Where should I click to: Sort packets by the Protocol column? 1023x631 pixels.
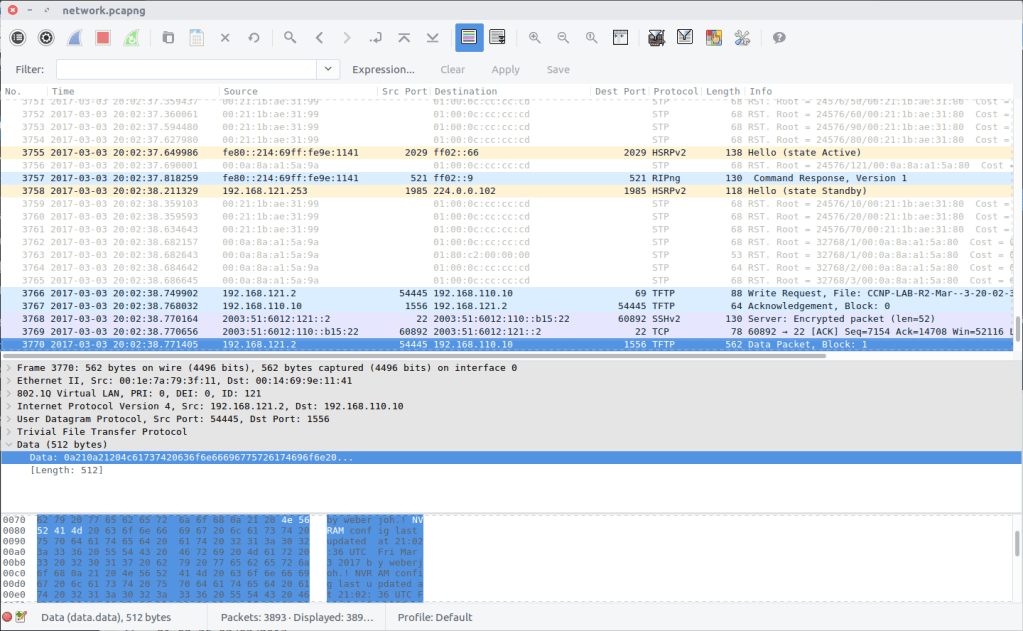676,91
